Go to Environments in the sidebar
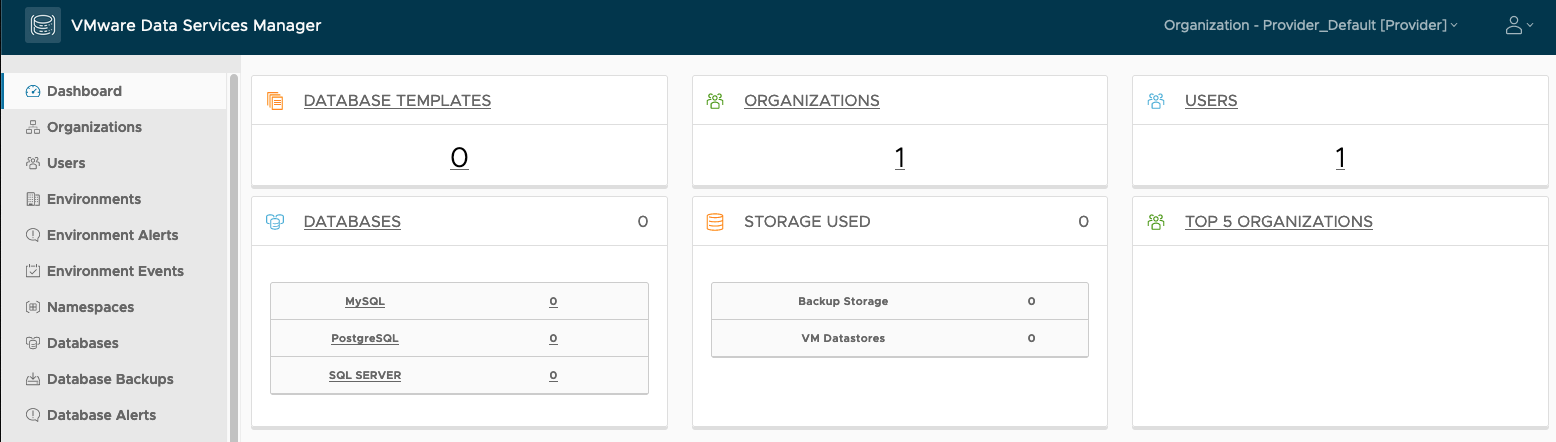Image resolution: width=1556 pixels, height=442 pixels. point(94,199)
